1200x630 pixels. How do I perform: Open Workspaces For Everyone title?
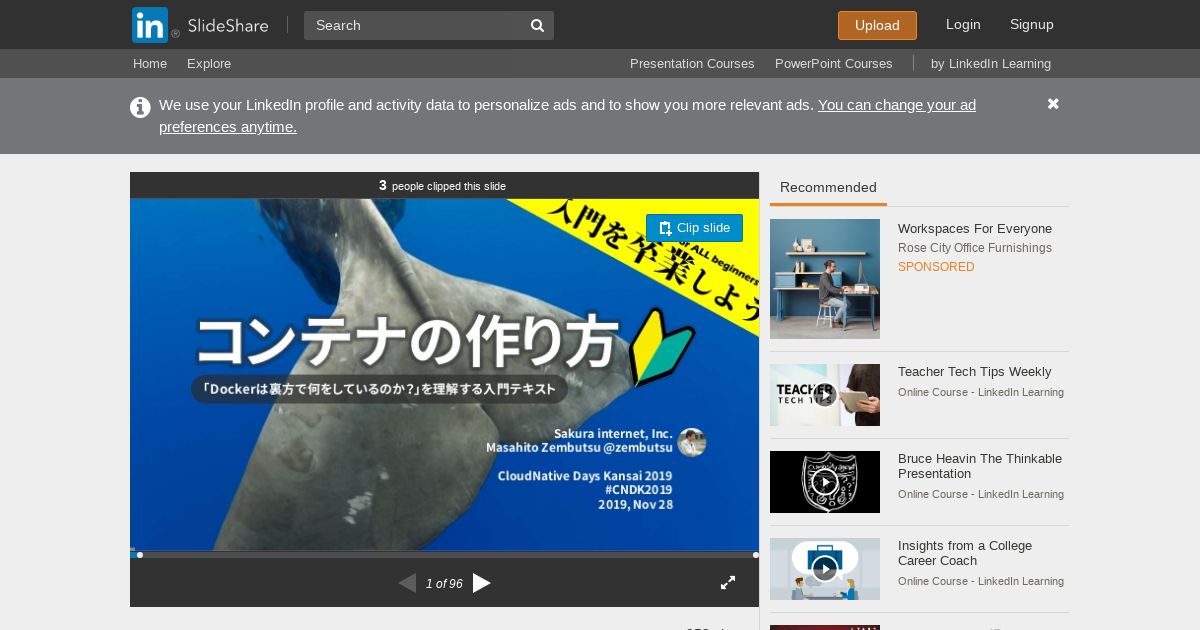pyautogui.click(x=975, y=229)
